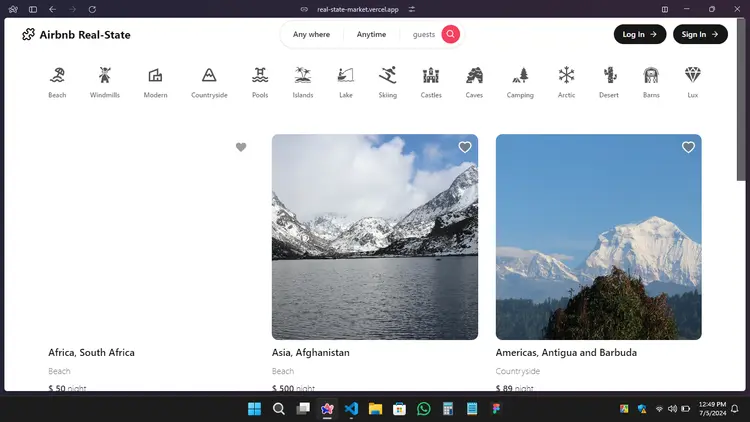Open Microsoft Store from taskbar
This screenshot has width=750, height=422.
(x=399, y=409)
